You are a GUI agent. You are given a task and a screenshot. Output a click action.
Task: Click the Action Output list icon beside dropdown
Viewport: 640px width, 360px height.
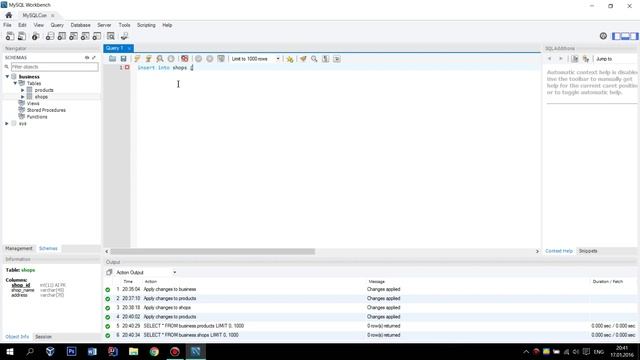click(109, 272)
